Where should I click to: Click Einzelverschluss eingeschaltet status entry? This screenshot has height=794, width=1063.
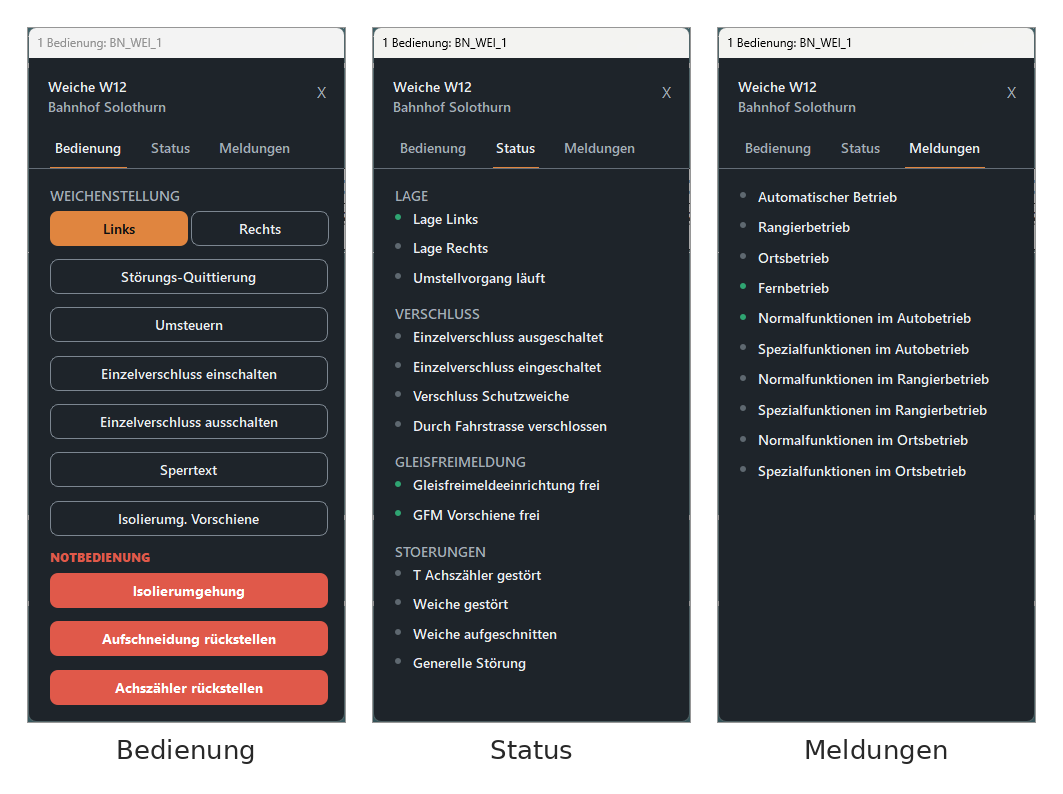pyautogui.click(x=498, y=367)
